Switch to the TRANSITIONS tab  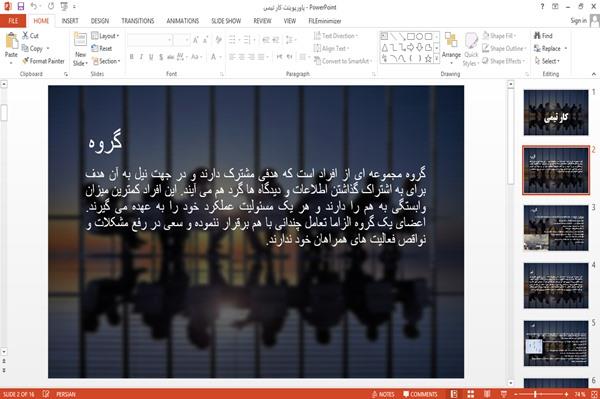point(138,21)
